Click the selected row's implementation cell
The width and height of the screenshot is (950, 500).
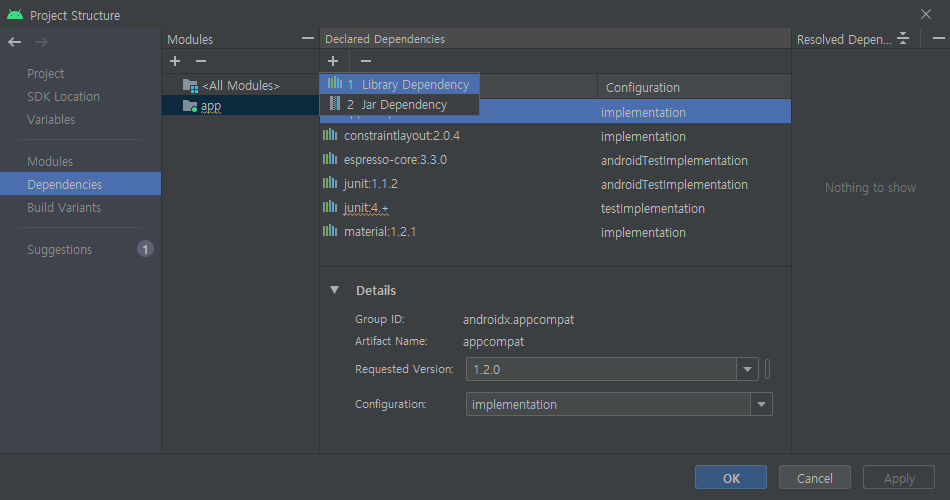click(643, 112)
